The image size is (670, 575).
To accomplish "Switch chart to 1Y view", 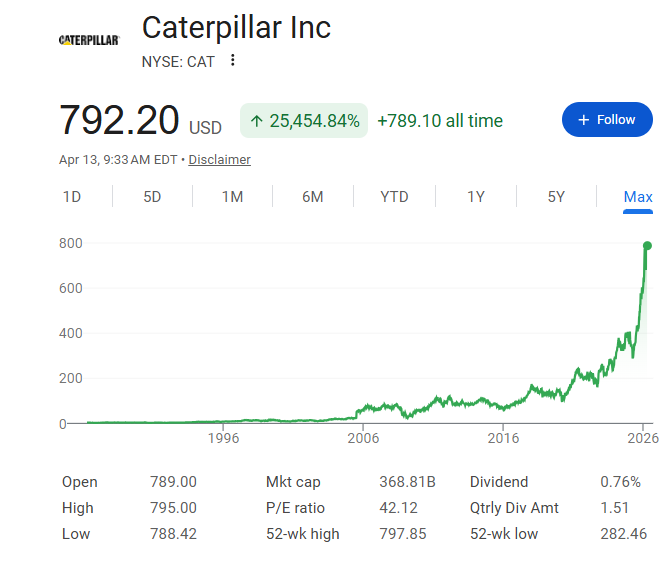I will (x=476, y=197).
